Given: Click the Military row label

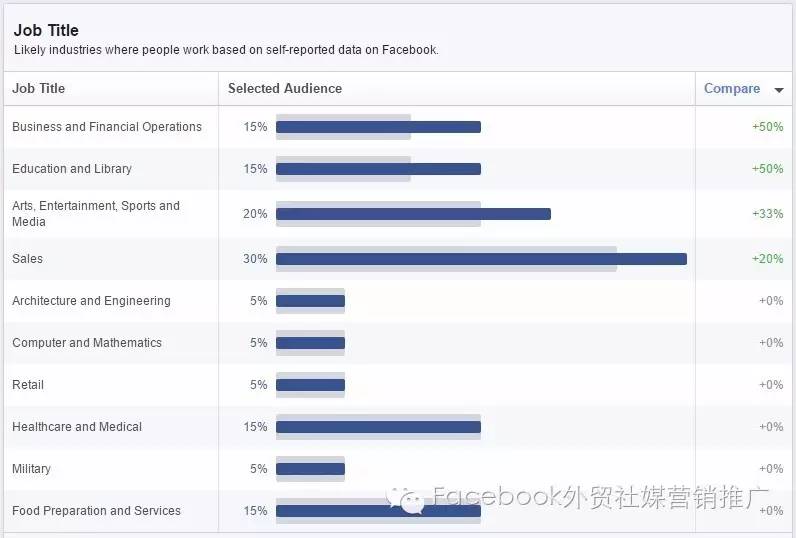Looking at the screenshot, I should pyautogui.click(x=31, y=469).
